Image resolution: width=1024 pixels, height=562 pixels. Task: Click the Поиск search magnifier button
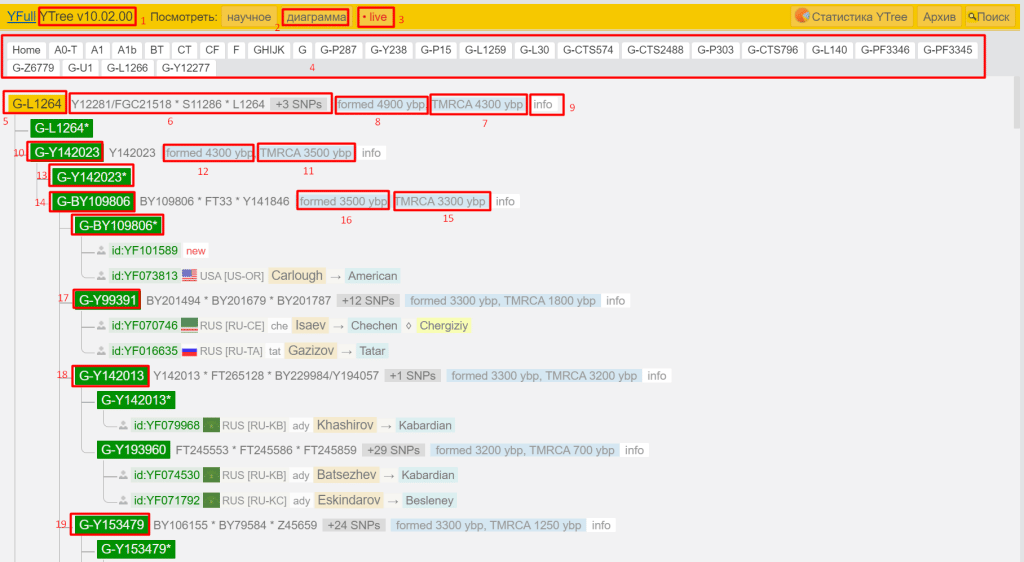pyautogui.click(x=989, y=17)
